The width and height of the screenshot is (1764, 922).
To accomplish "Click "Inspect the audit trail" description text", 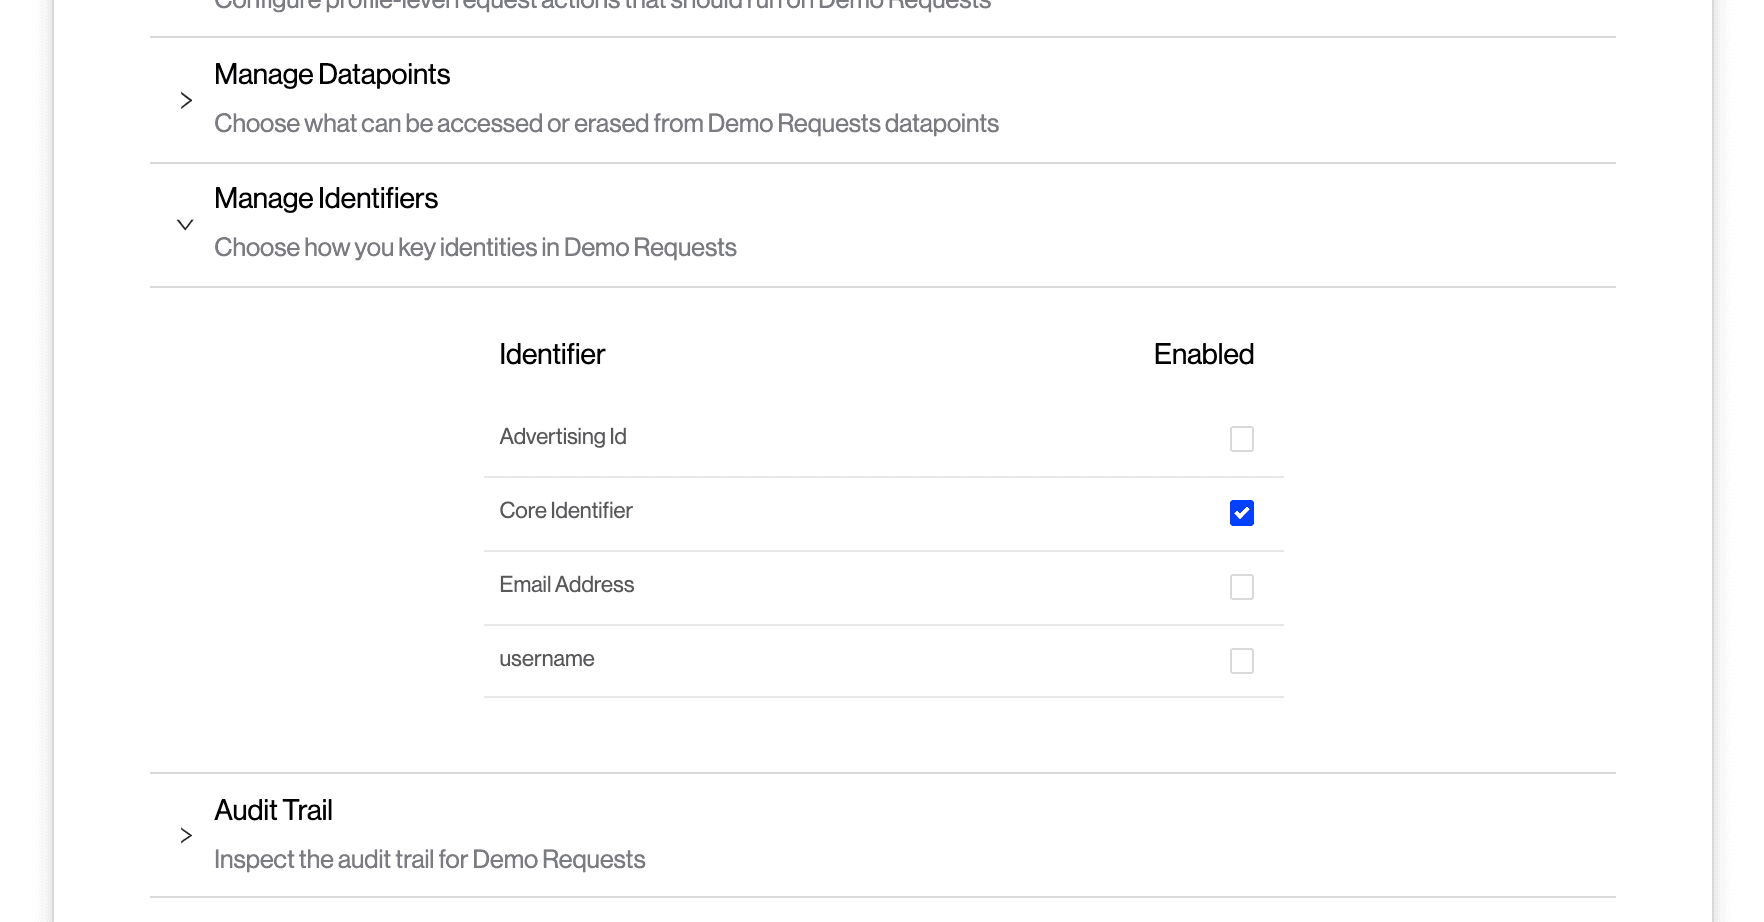I will [x=429, y=860].
